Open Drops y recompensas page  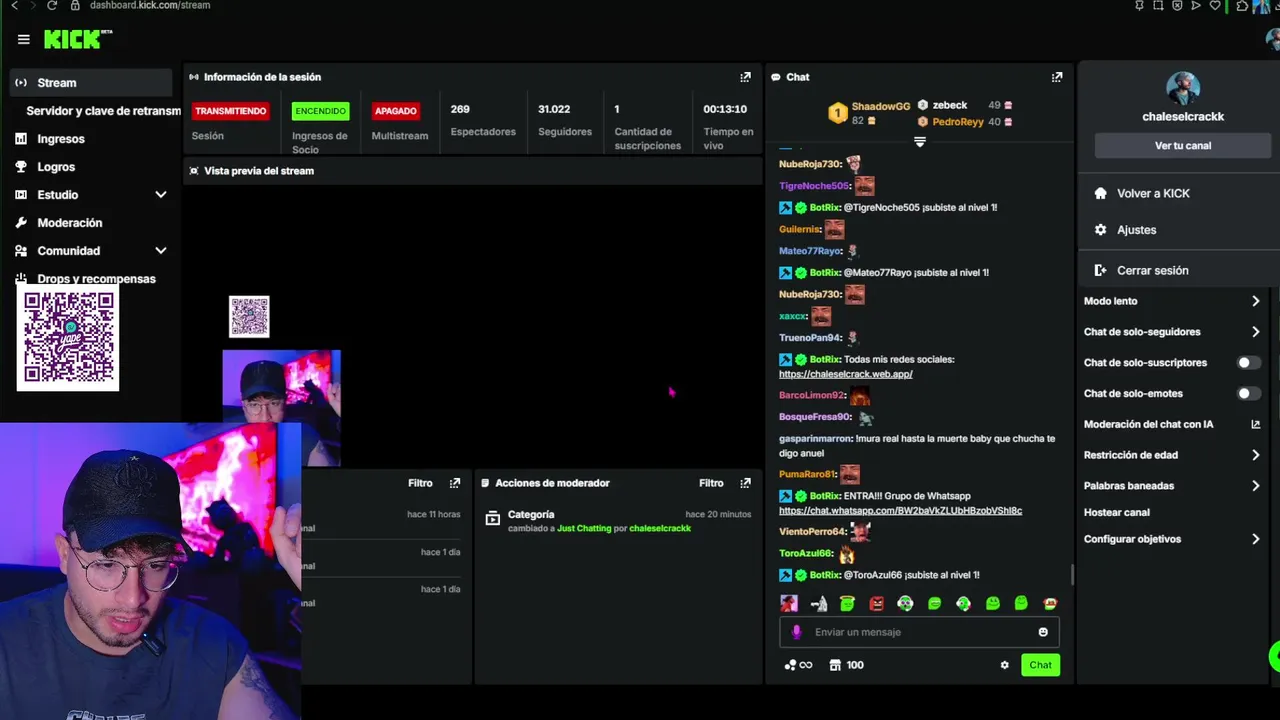point(96,279)
